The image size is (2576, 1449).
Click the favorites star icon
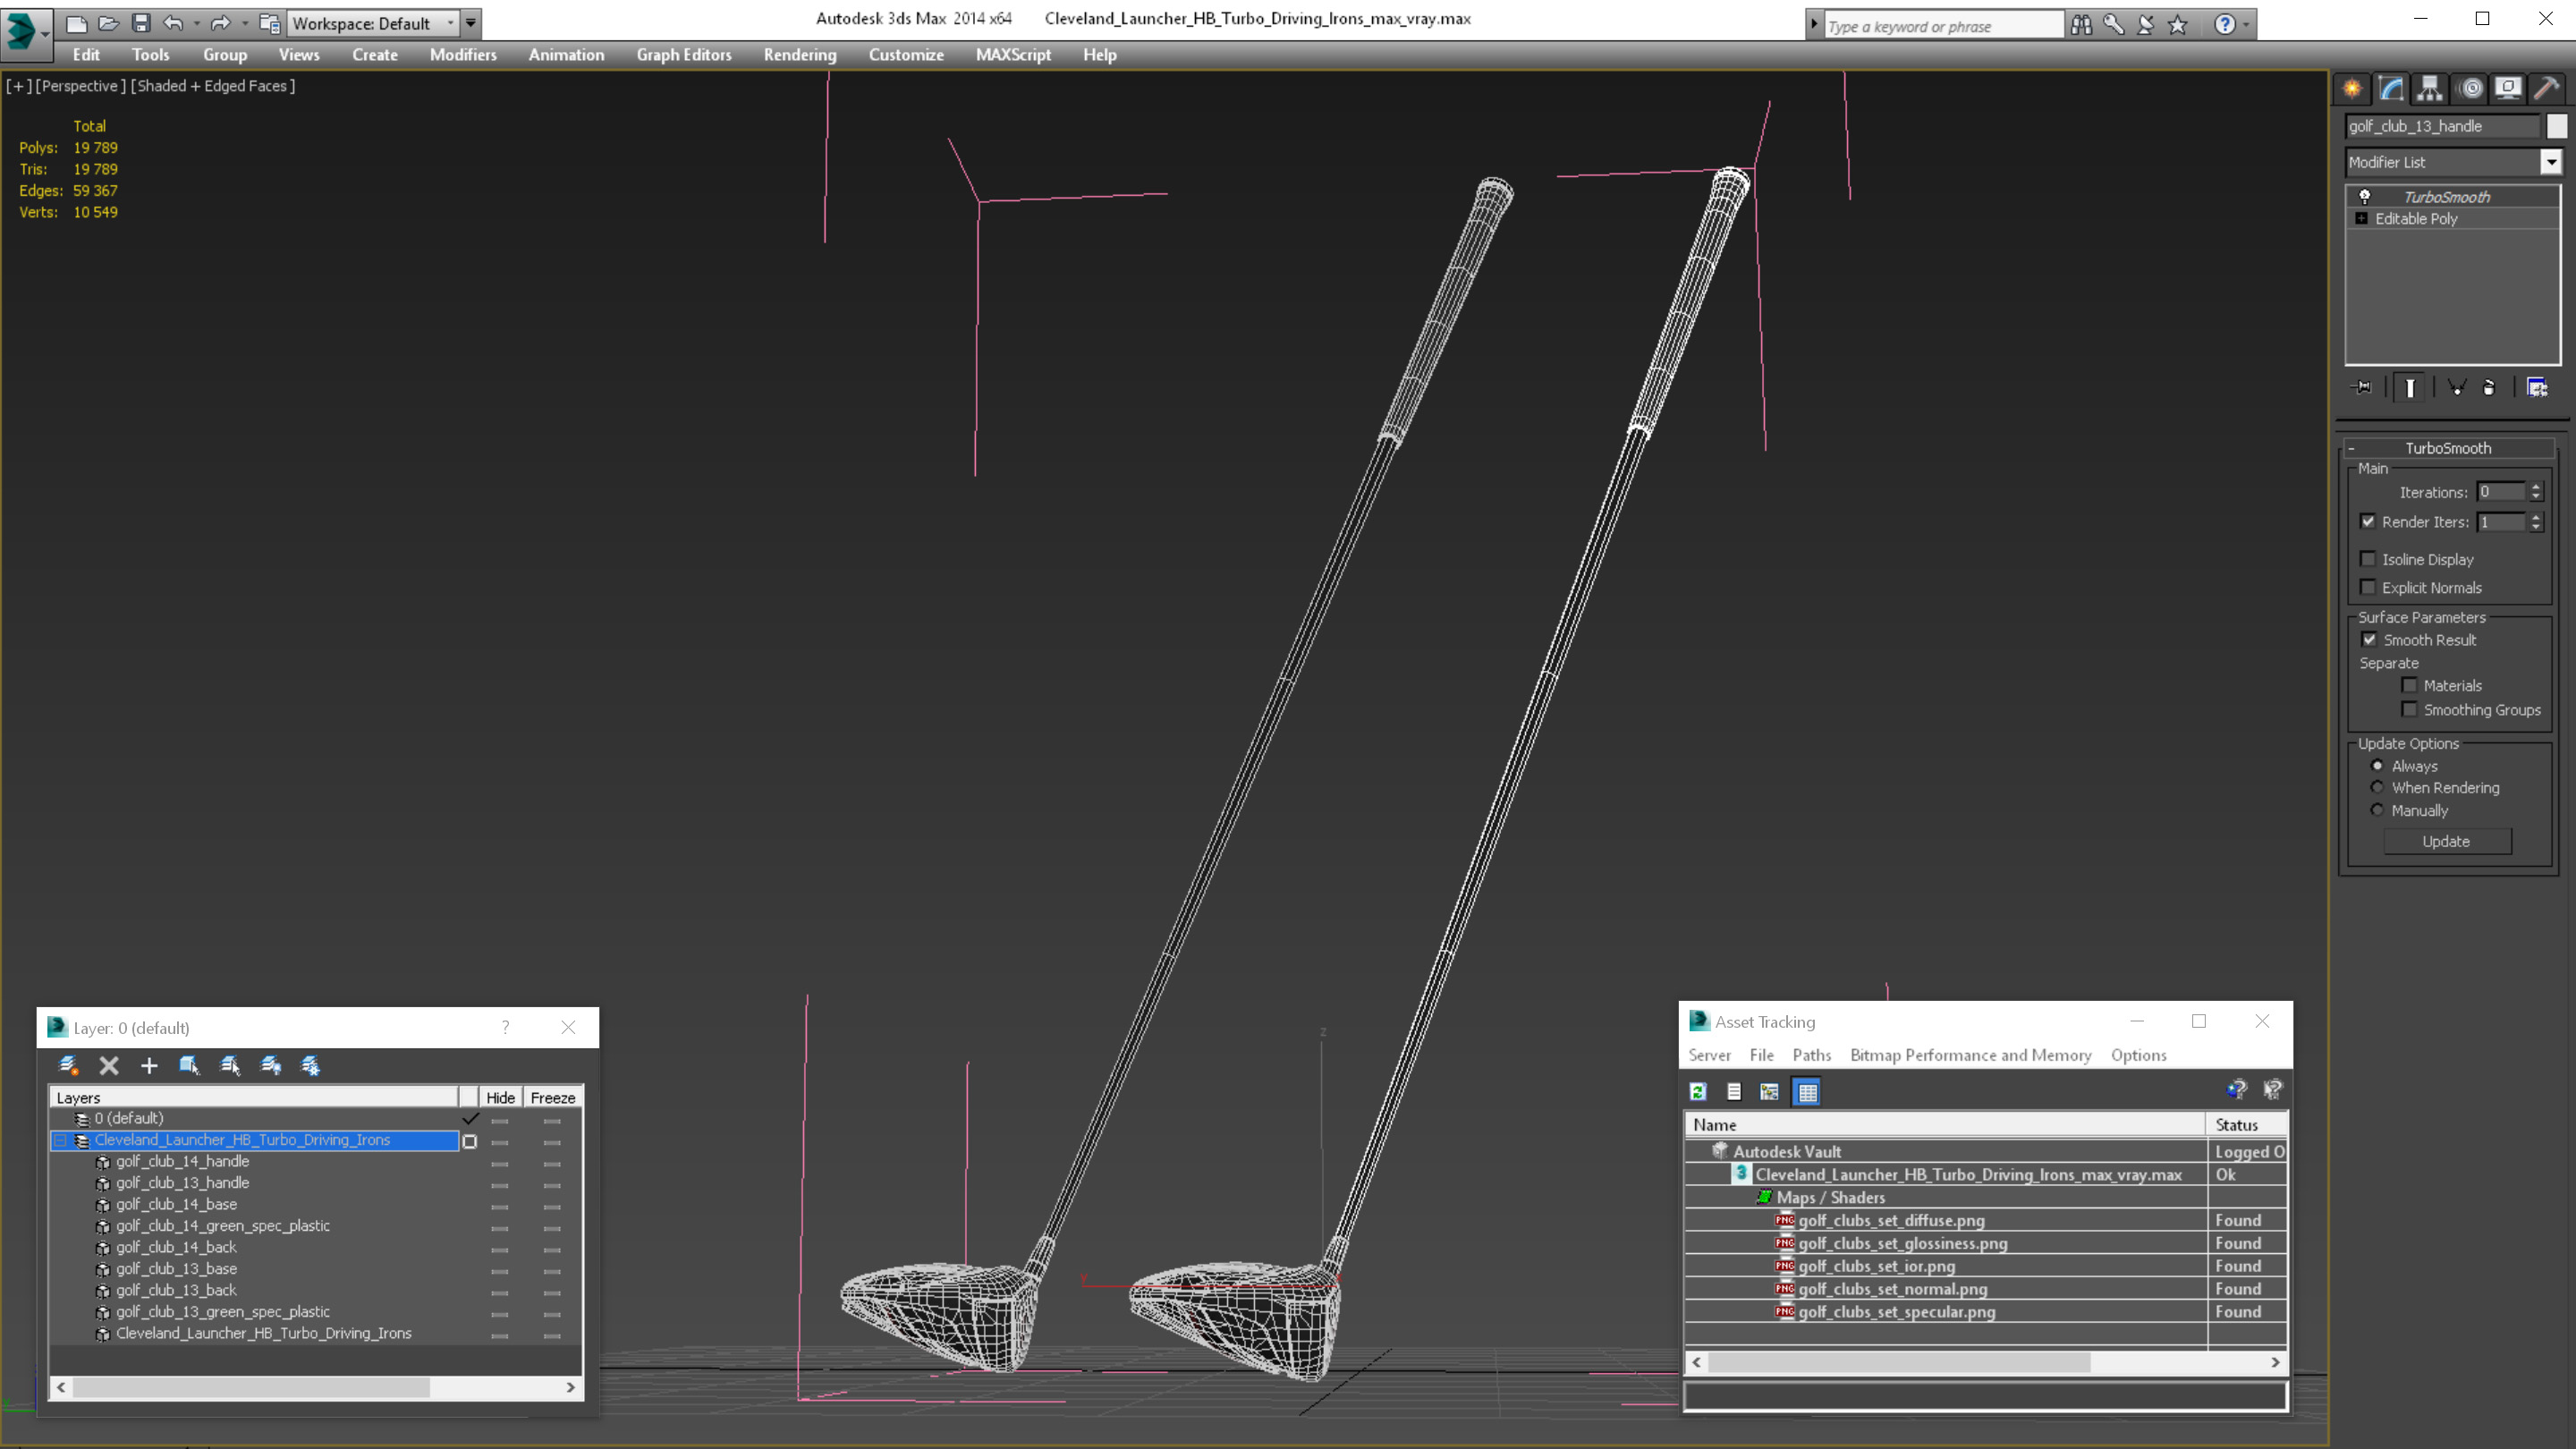[x=2178, y=25]
